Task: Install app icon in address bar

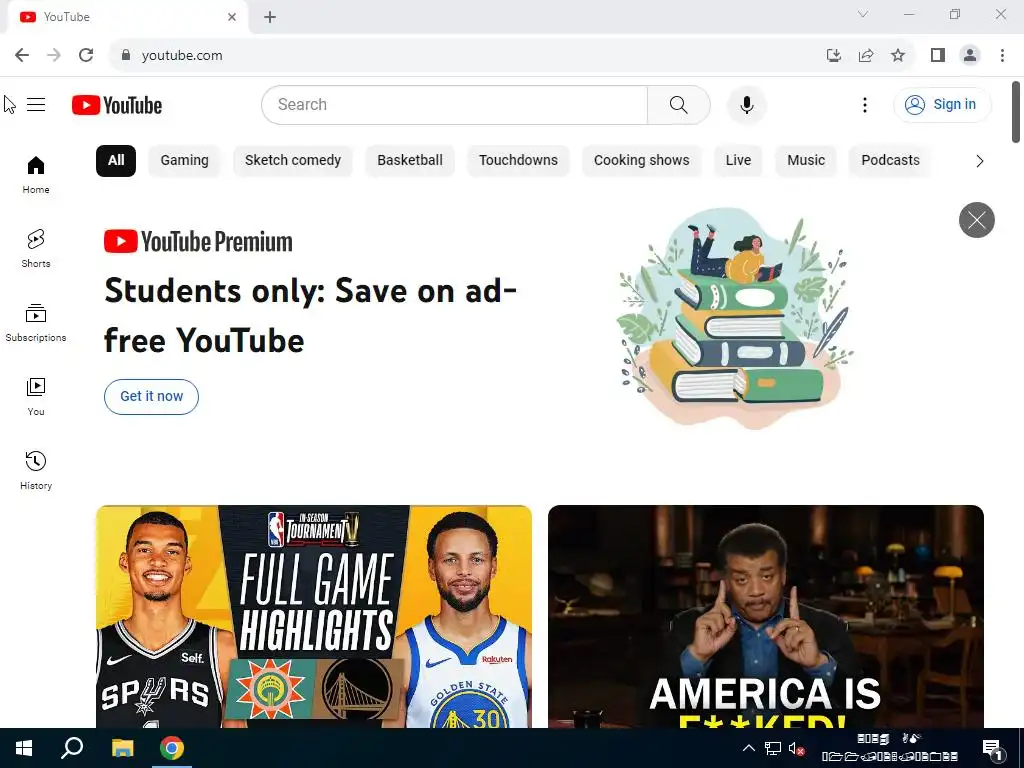Action: coord(833,55)
